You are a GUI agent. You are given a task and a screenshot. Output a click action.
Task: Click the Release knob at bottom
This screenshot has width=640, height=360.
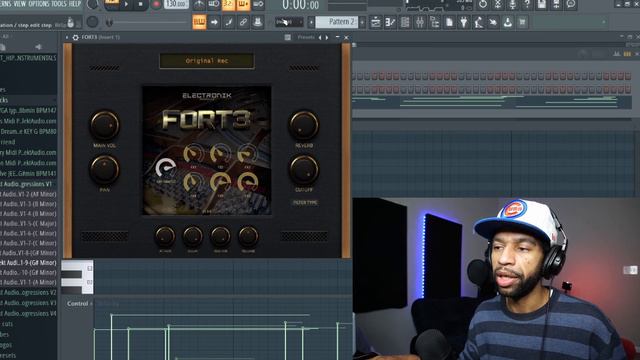(x=248, y=236)
